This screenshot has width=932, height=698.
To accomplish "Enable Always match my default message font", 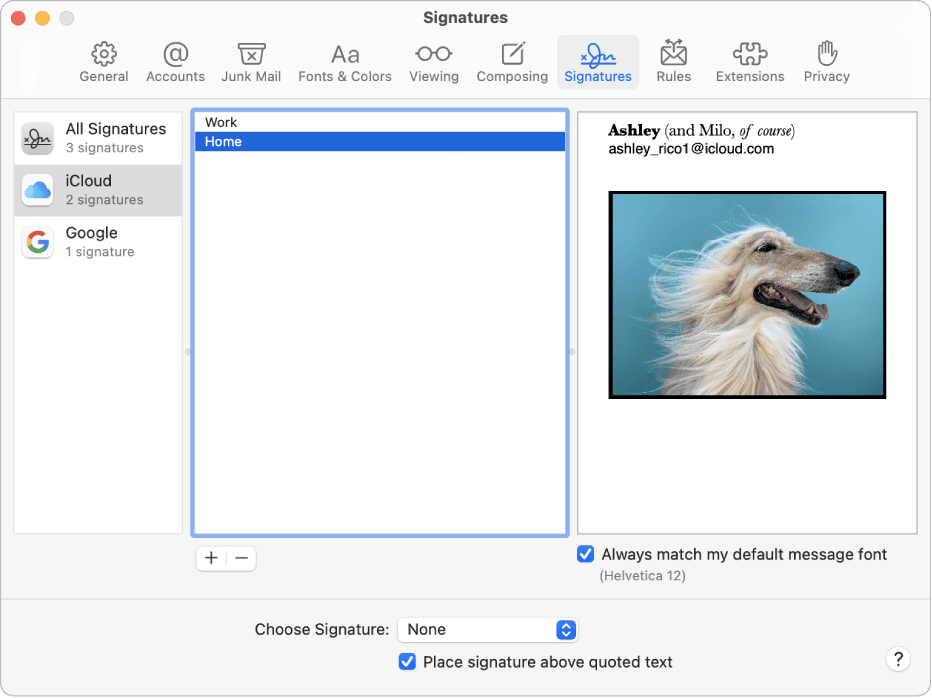I will 584,554.
